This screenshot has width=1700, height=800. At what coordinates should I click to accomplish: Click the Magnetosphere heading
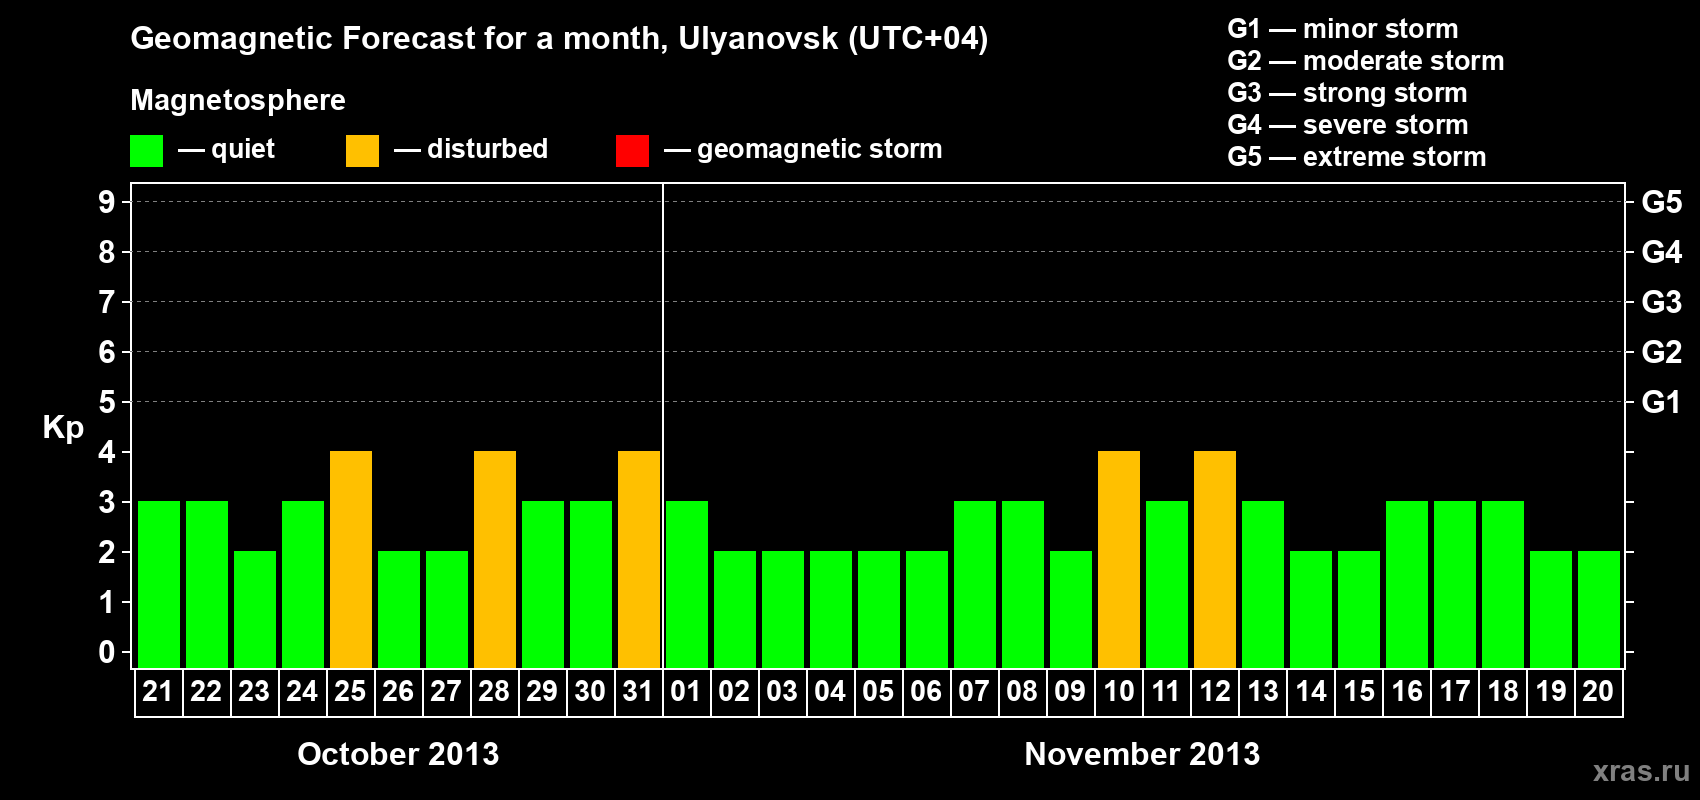coord(238,100)
